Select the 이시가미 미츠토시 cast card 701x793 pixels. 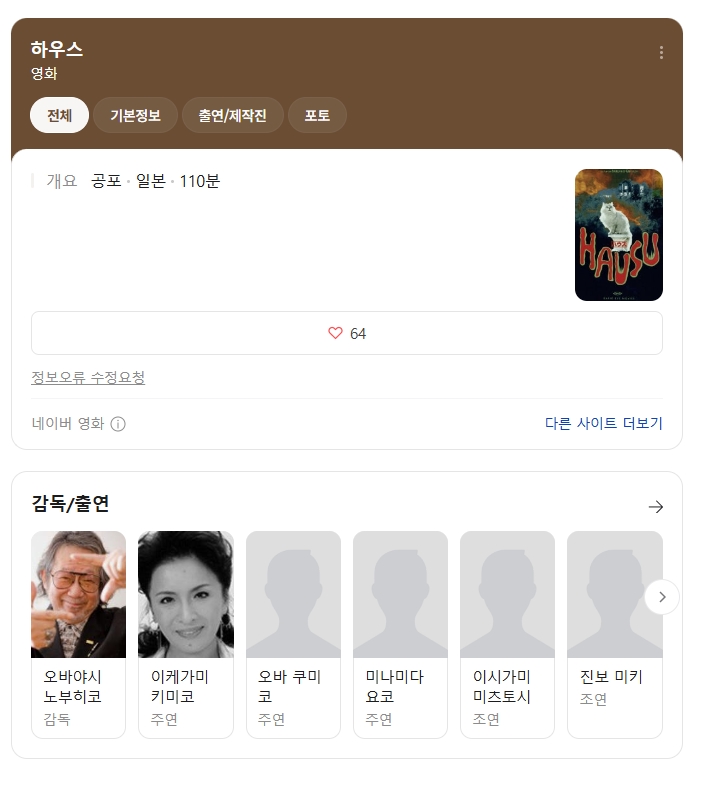(507, 634)
